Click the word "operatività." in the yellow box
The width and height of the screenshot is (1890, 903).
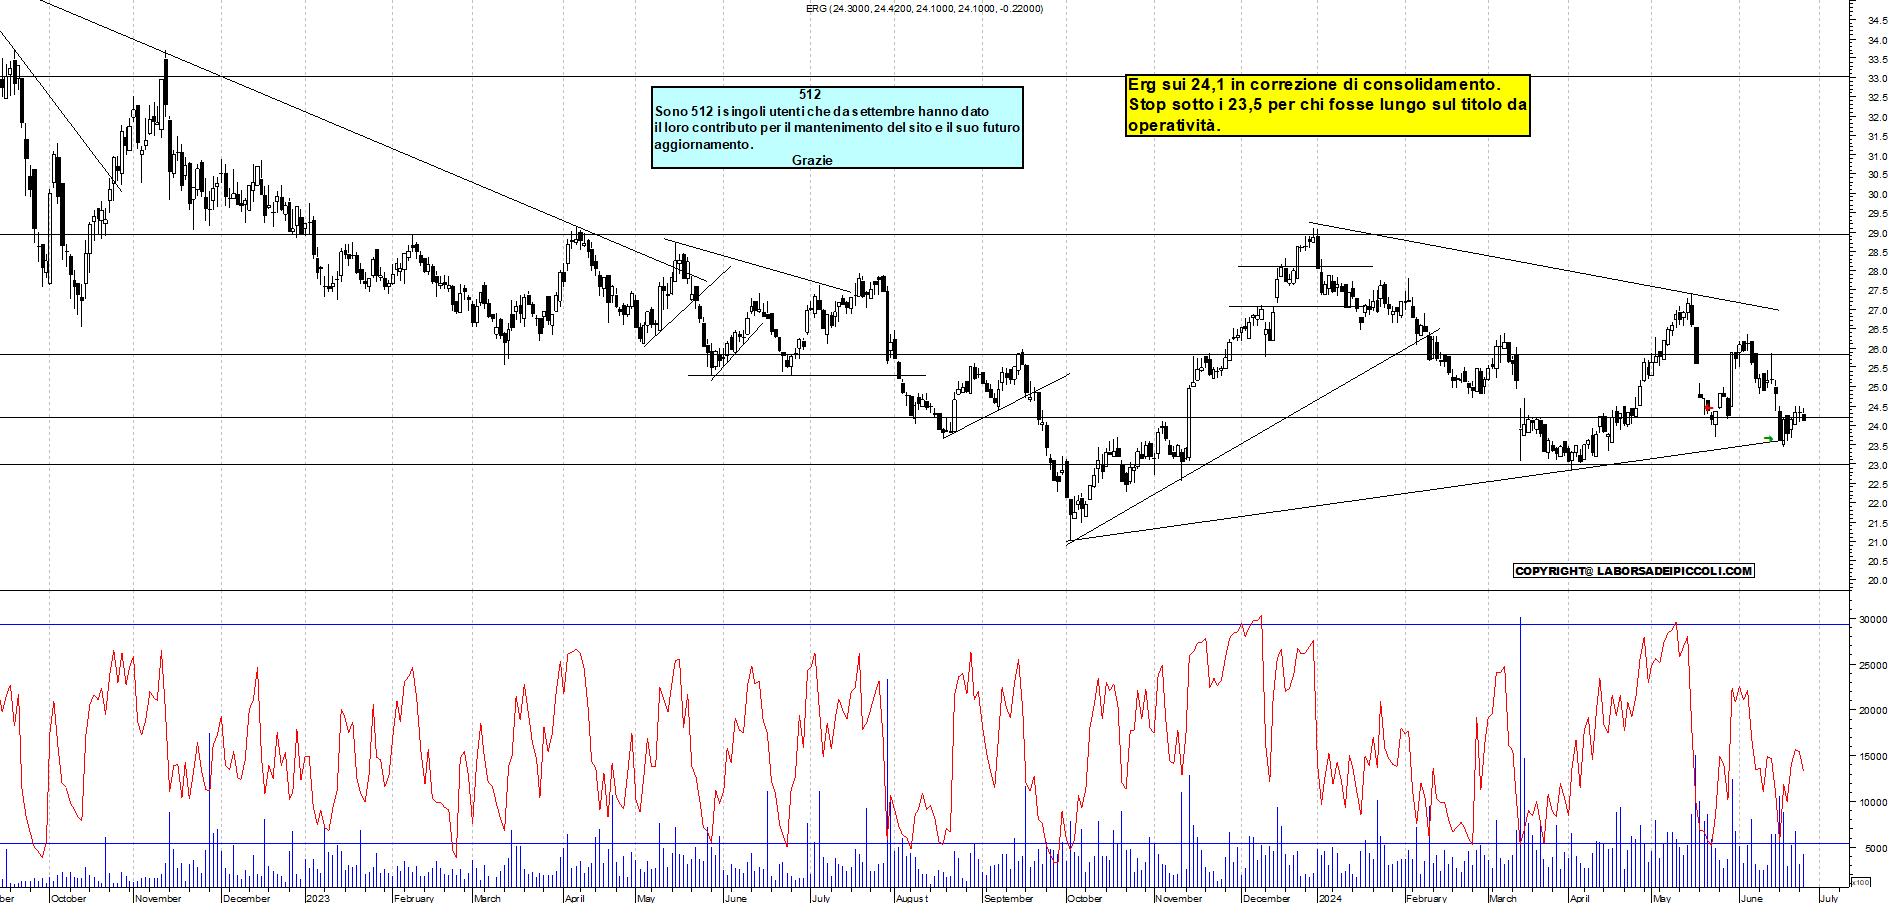coord(1175,126)
